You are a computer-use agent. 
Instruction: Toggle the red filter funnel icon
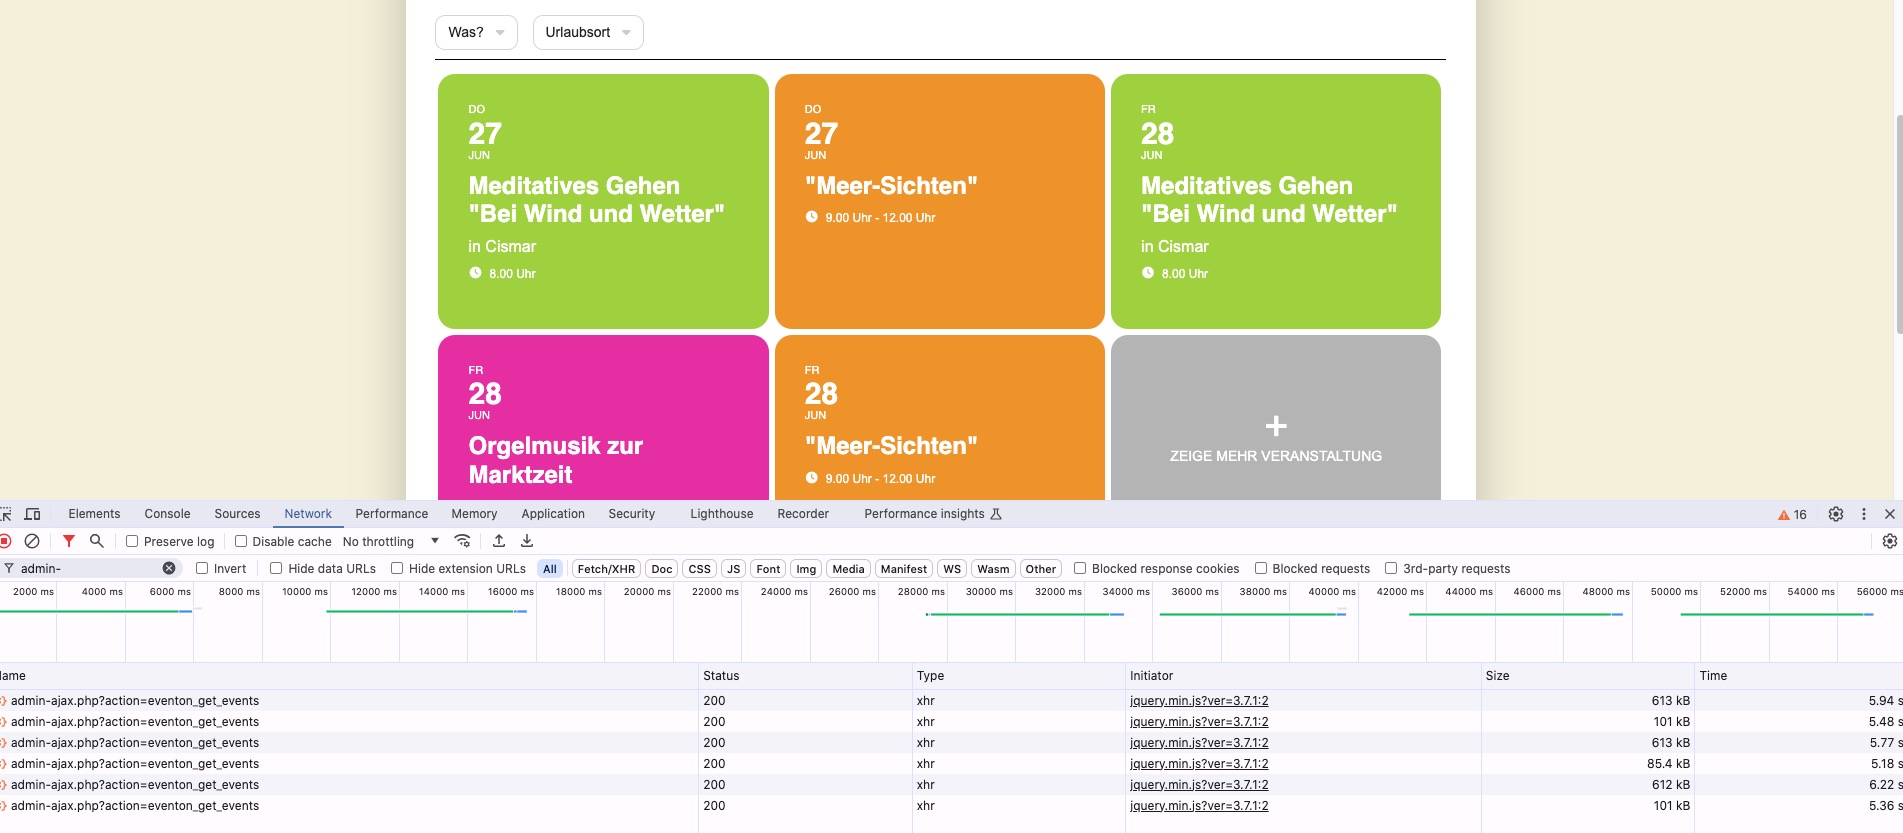69,541
